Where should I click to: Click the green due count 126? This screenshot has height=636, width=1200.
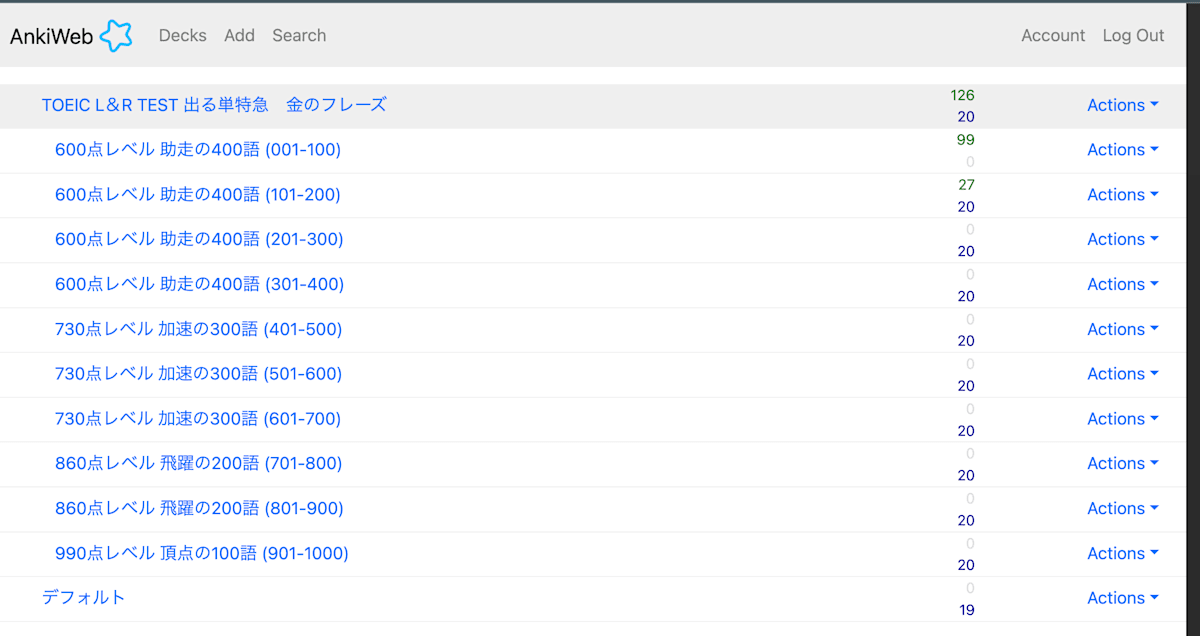pos(962,95)
